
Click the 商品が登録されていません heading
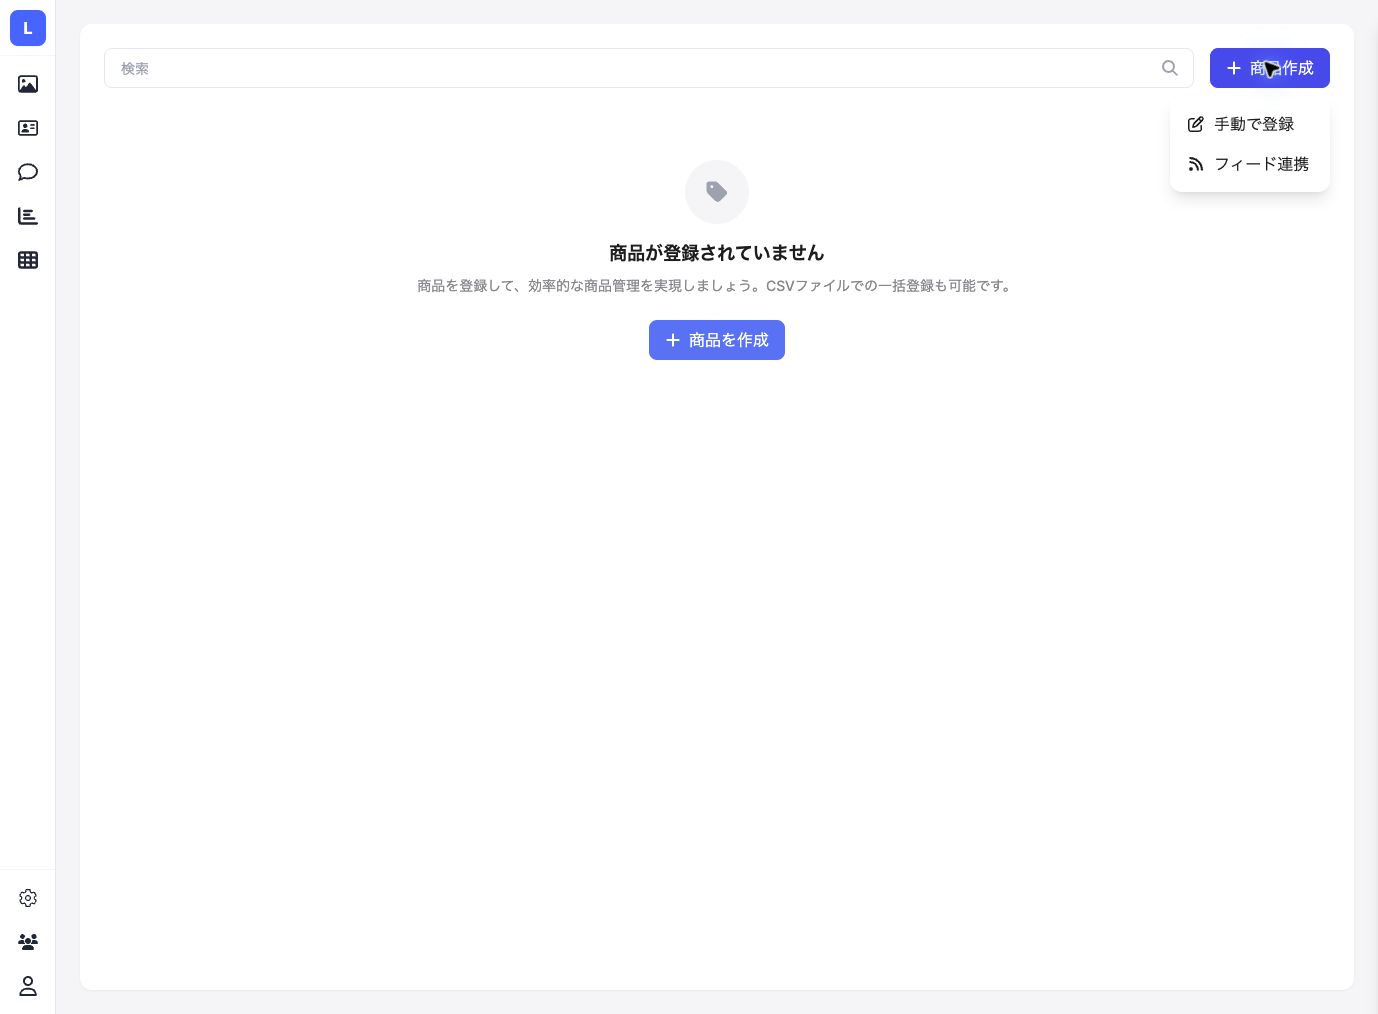tap(717, 253)
